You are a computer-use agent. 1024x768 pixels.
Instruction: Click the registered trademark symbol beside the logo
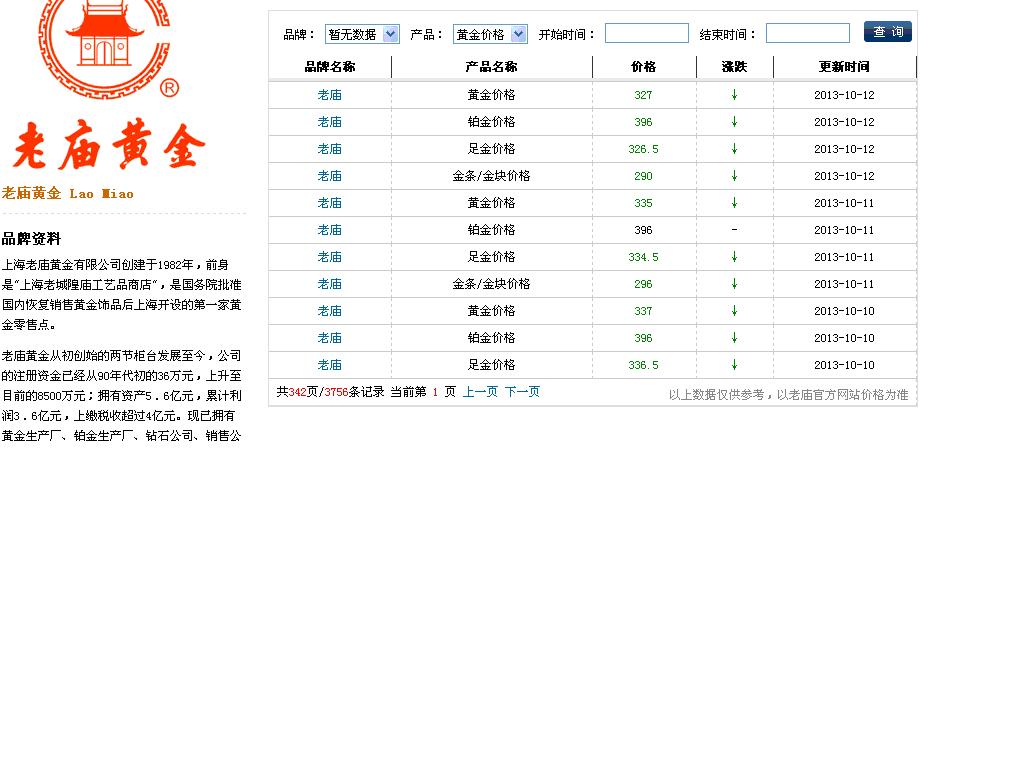[169, 88]
